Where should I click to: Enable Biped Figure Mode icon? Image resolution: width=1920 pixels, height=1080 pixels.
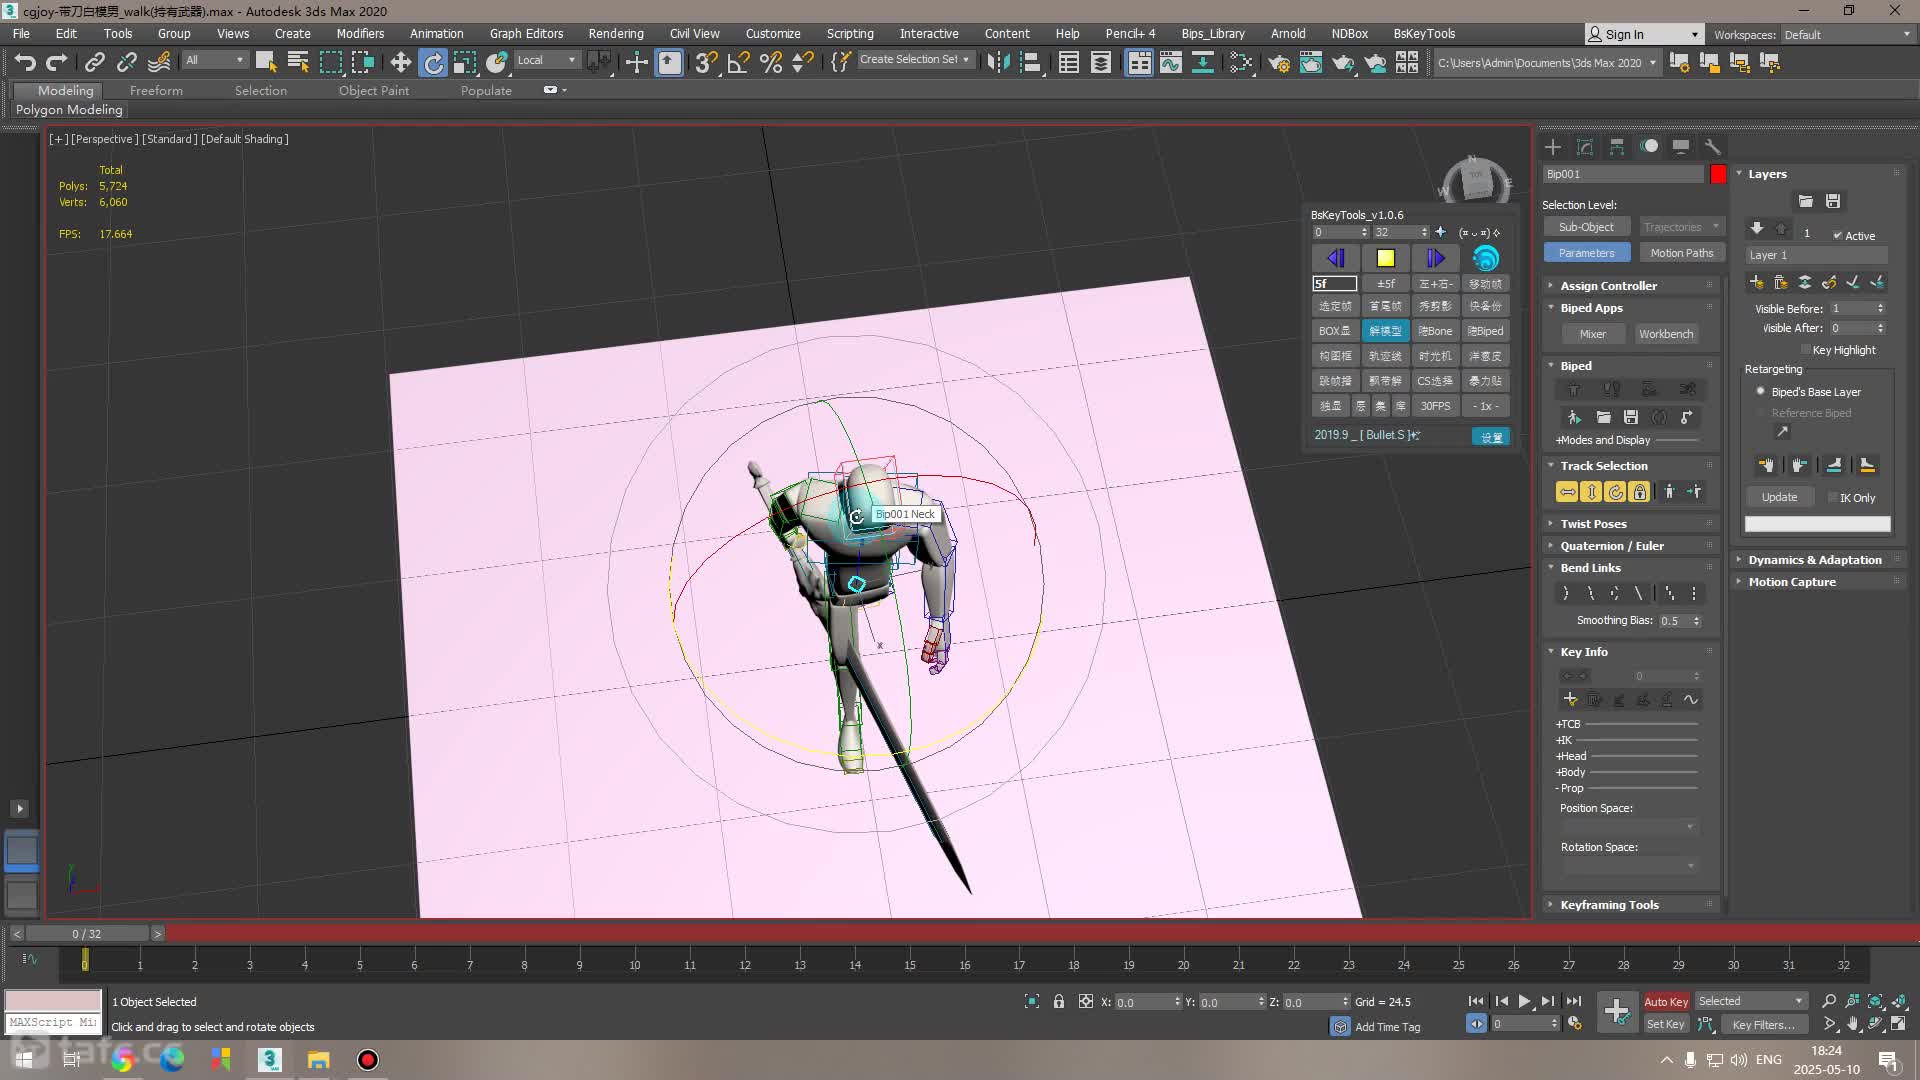click(x=1574, y=389)
